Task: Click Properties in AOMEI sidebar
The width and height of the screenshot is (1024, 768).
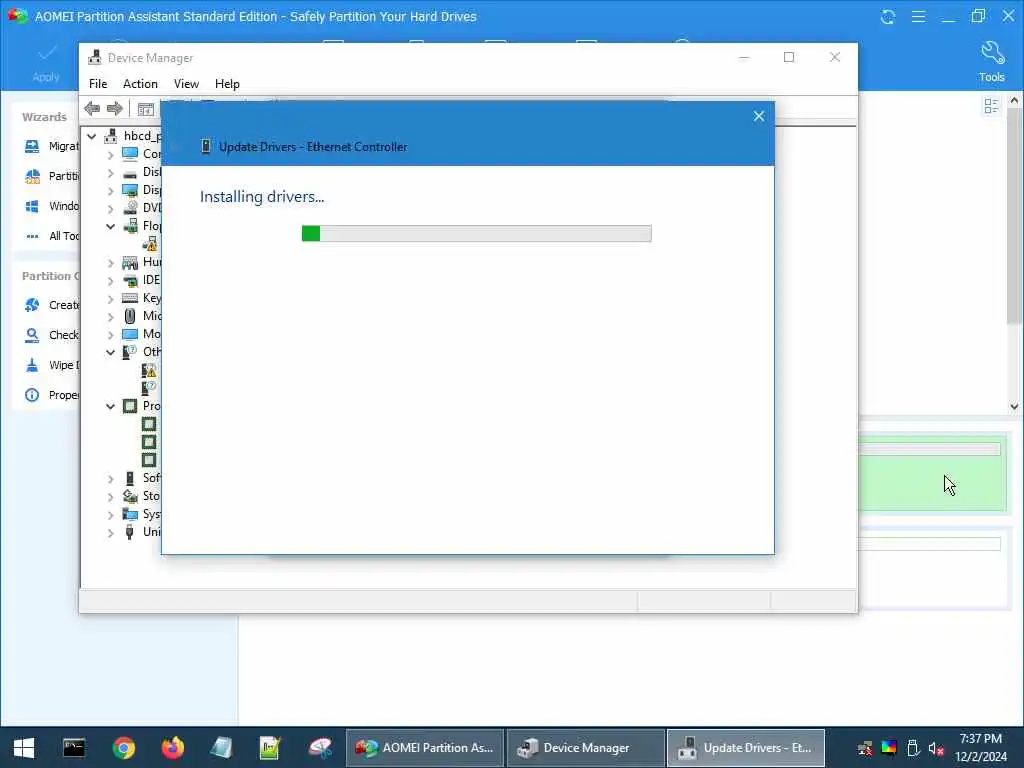Action: coord(51,395)
